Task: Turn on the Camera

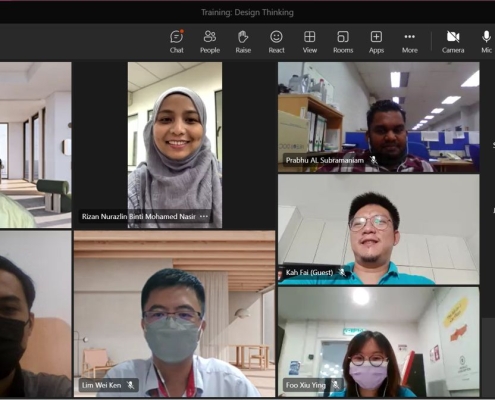Action: click(x=453, y=42)
